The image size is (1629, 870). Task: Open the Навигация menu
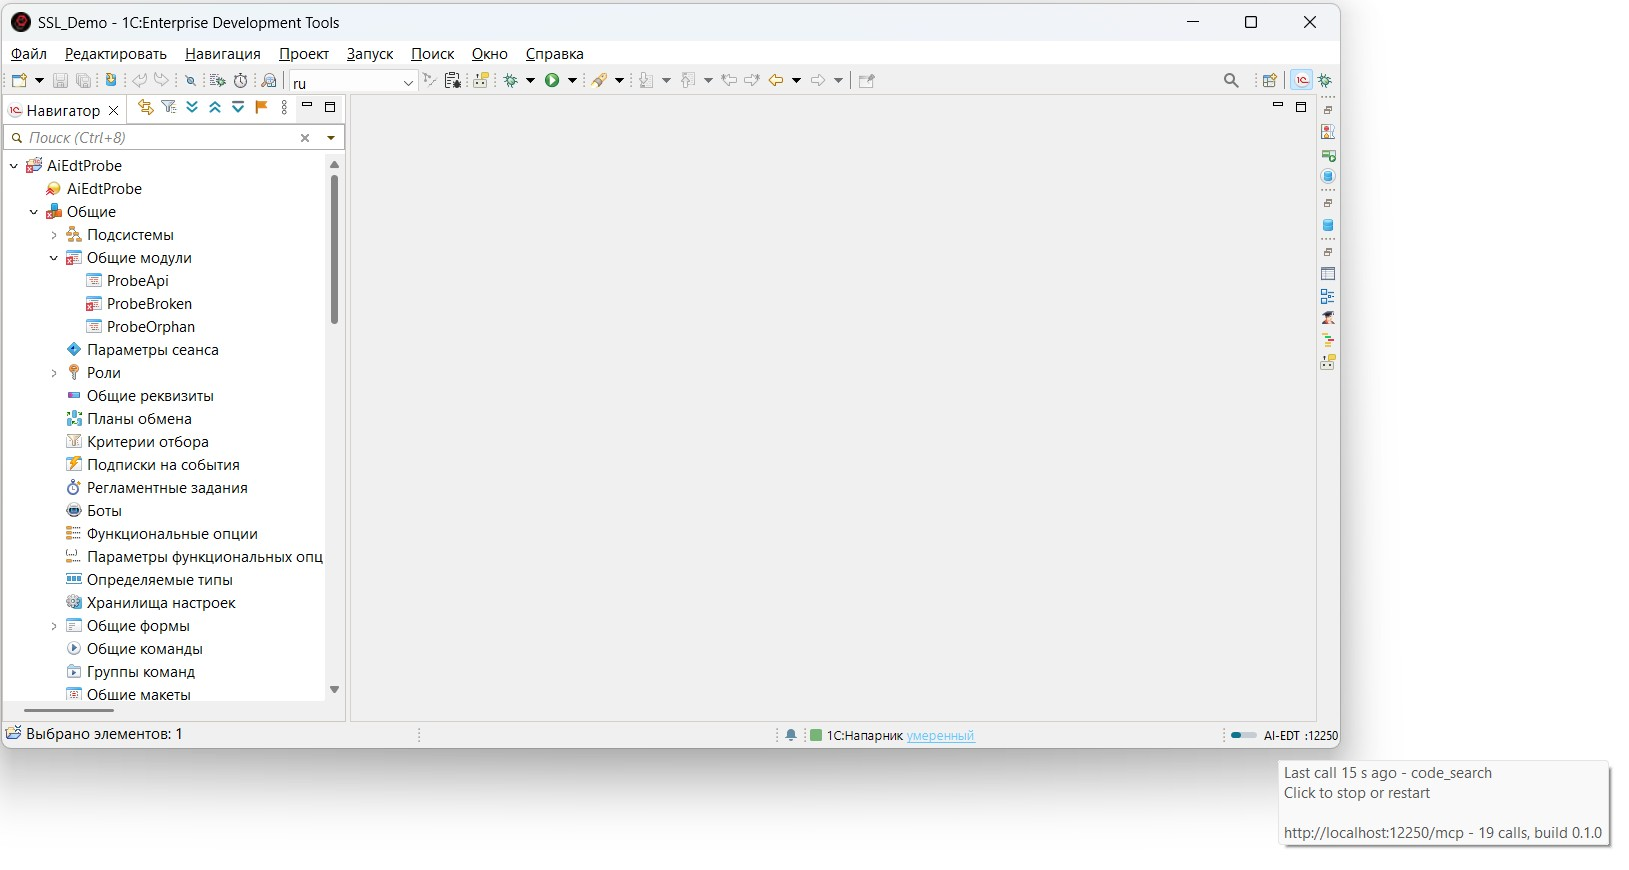[x=223, y=54]
